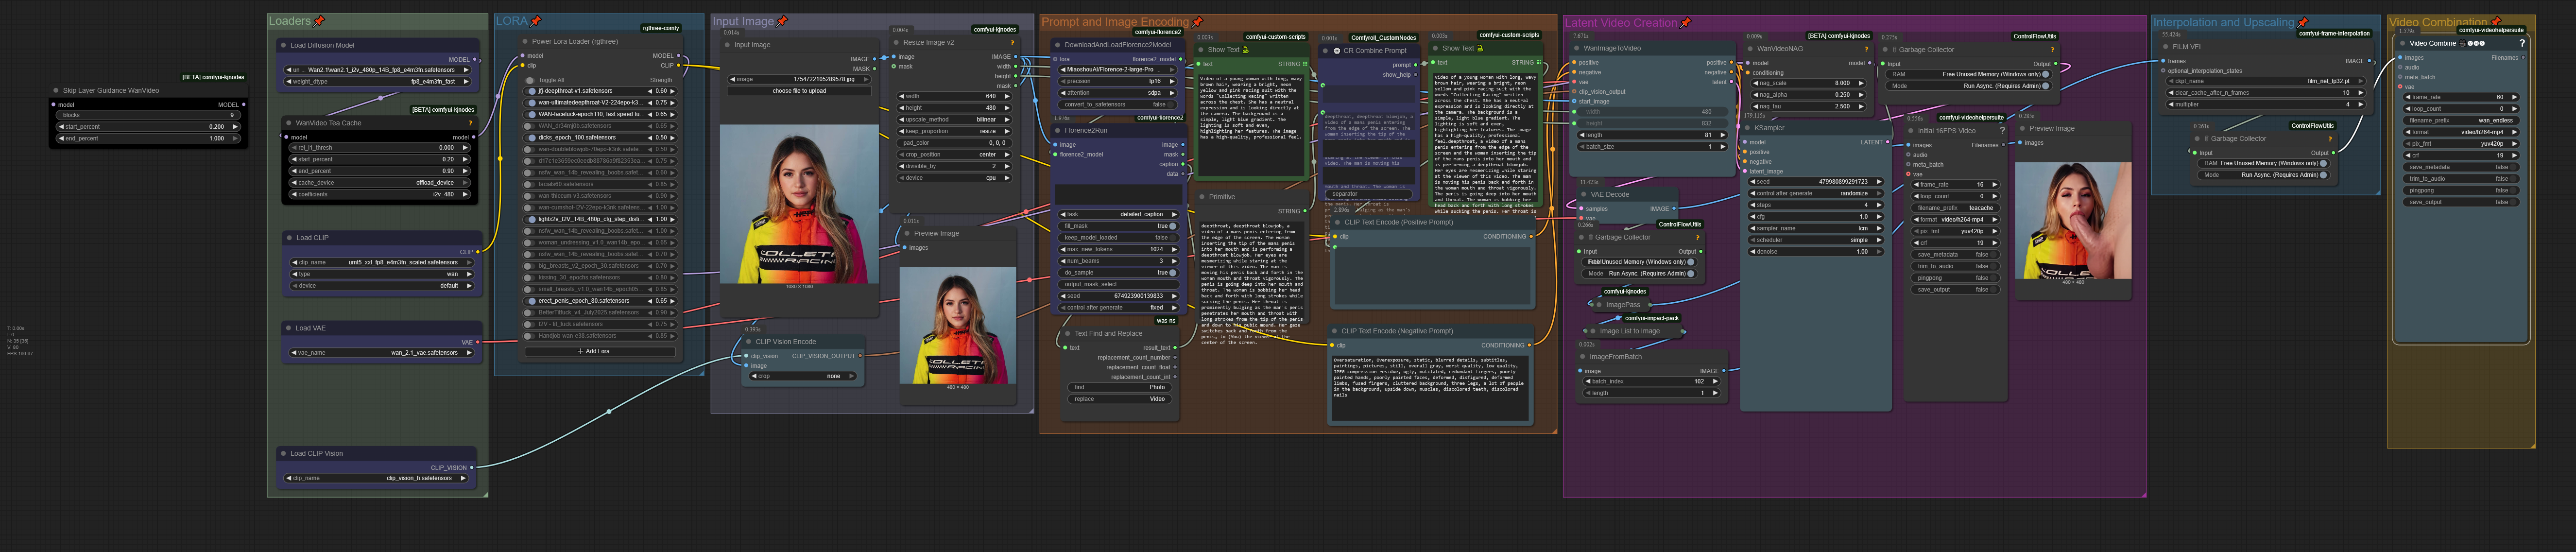Toggle keep_model_loaded in the Florence2Run node
2576x552 pixels.
(1119, 238)
